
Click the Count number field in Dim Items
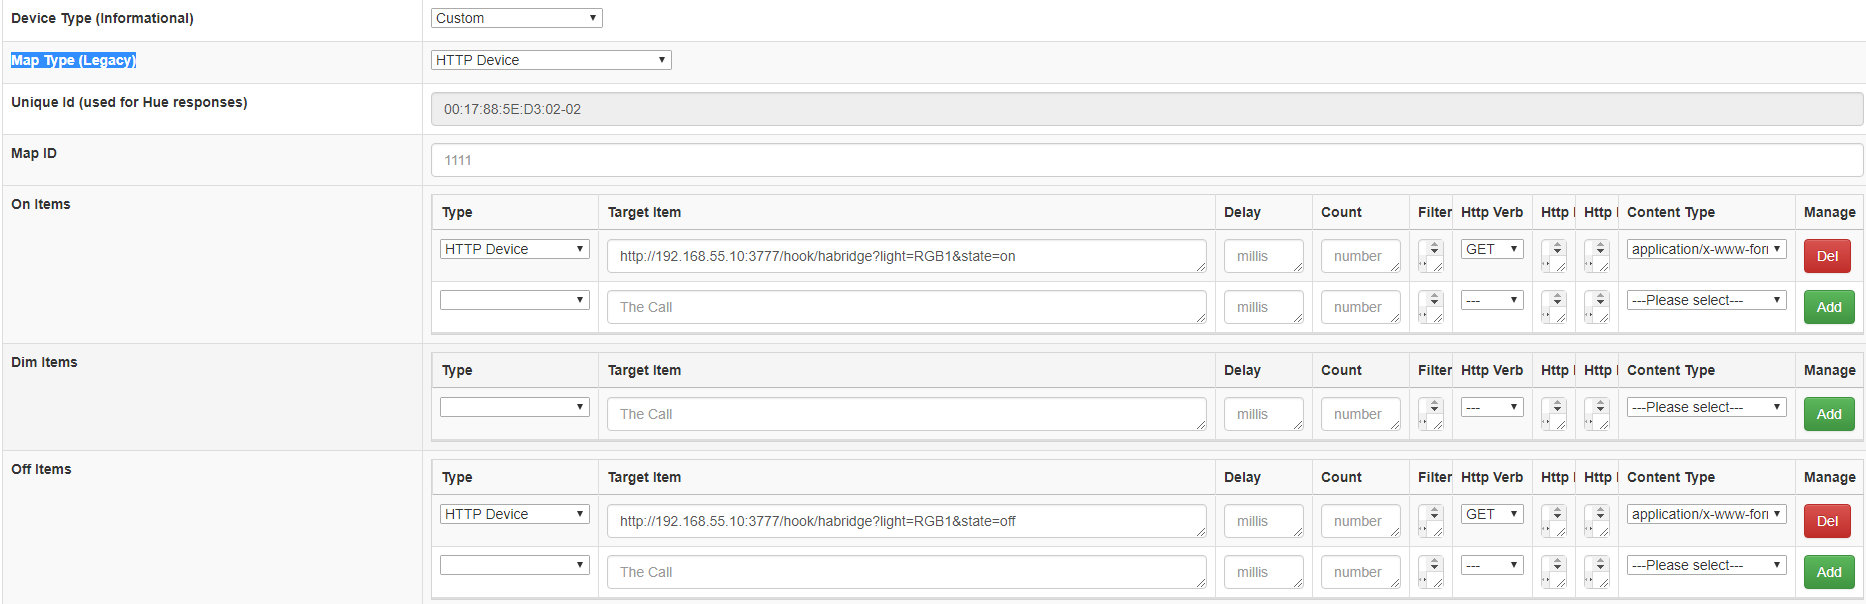click(x=1359, y=414)
